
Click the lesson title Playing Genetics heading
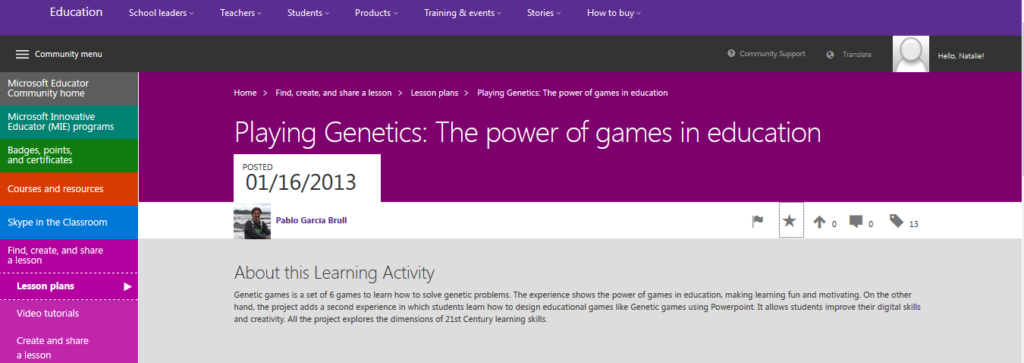coord(527,133)
